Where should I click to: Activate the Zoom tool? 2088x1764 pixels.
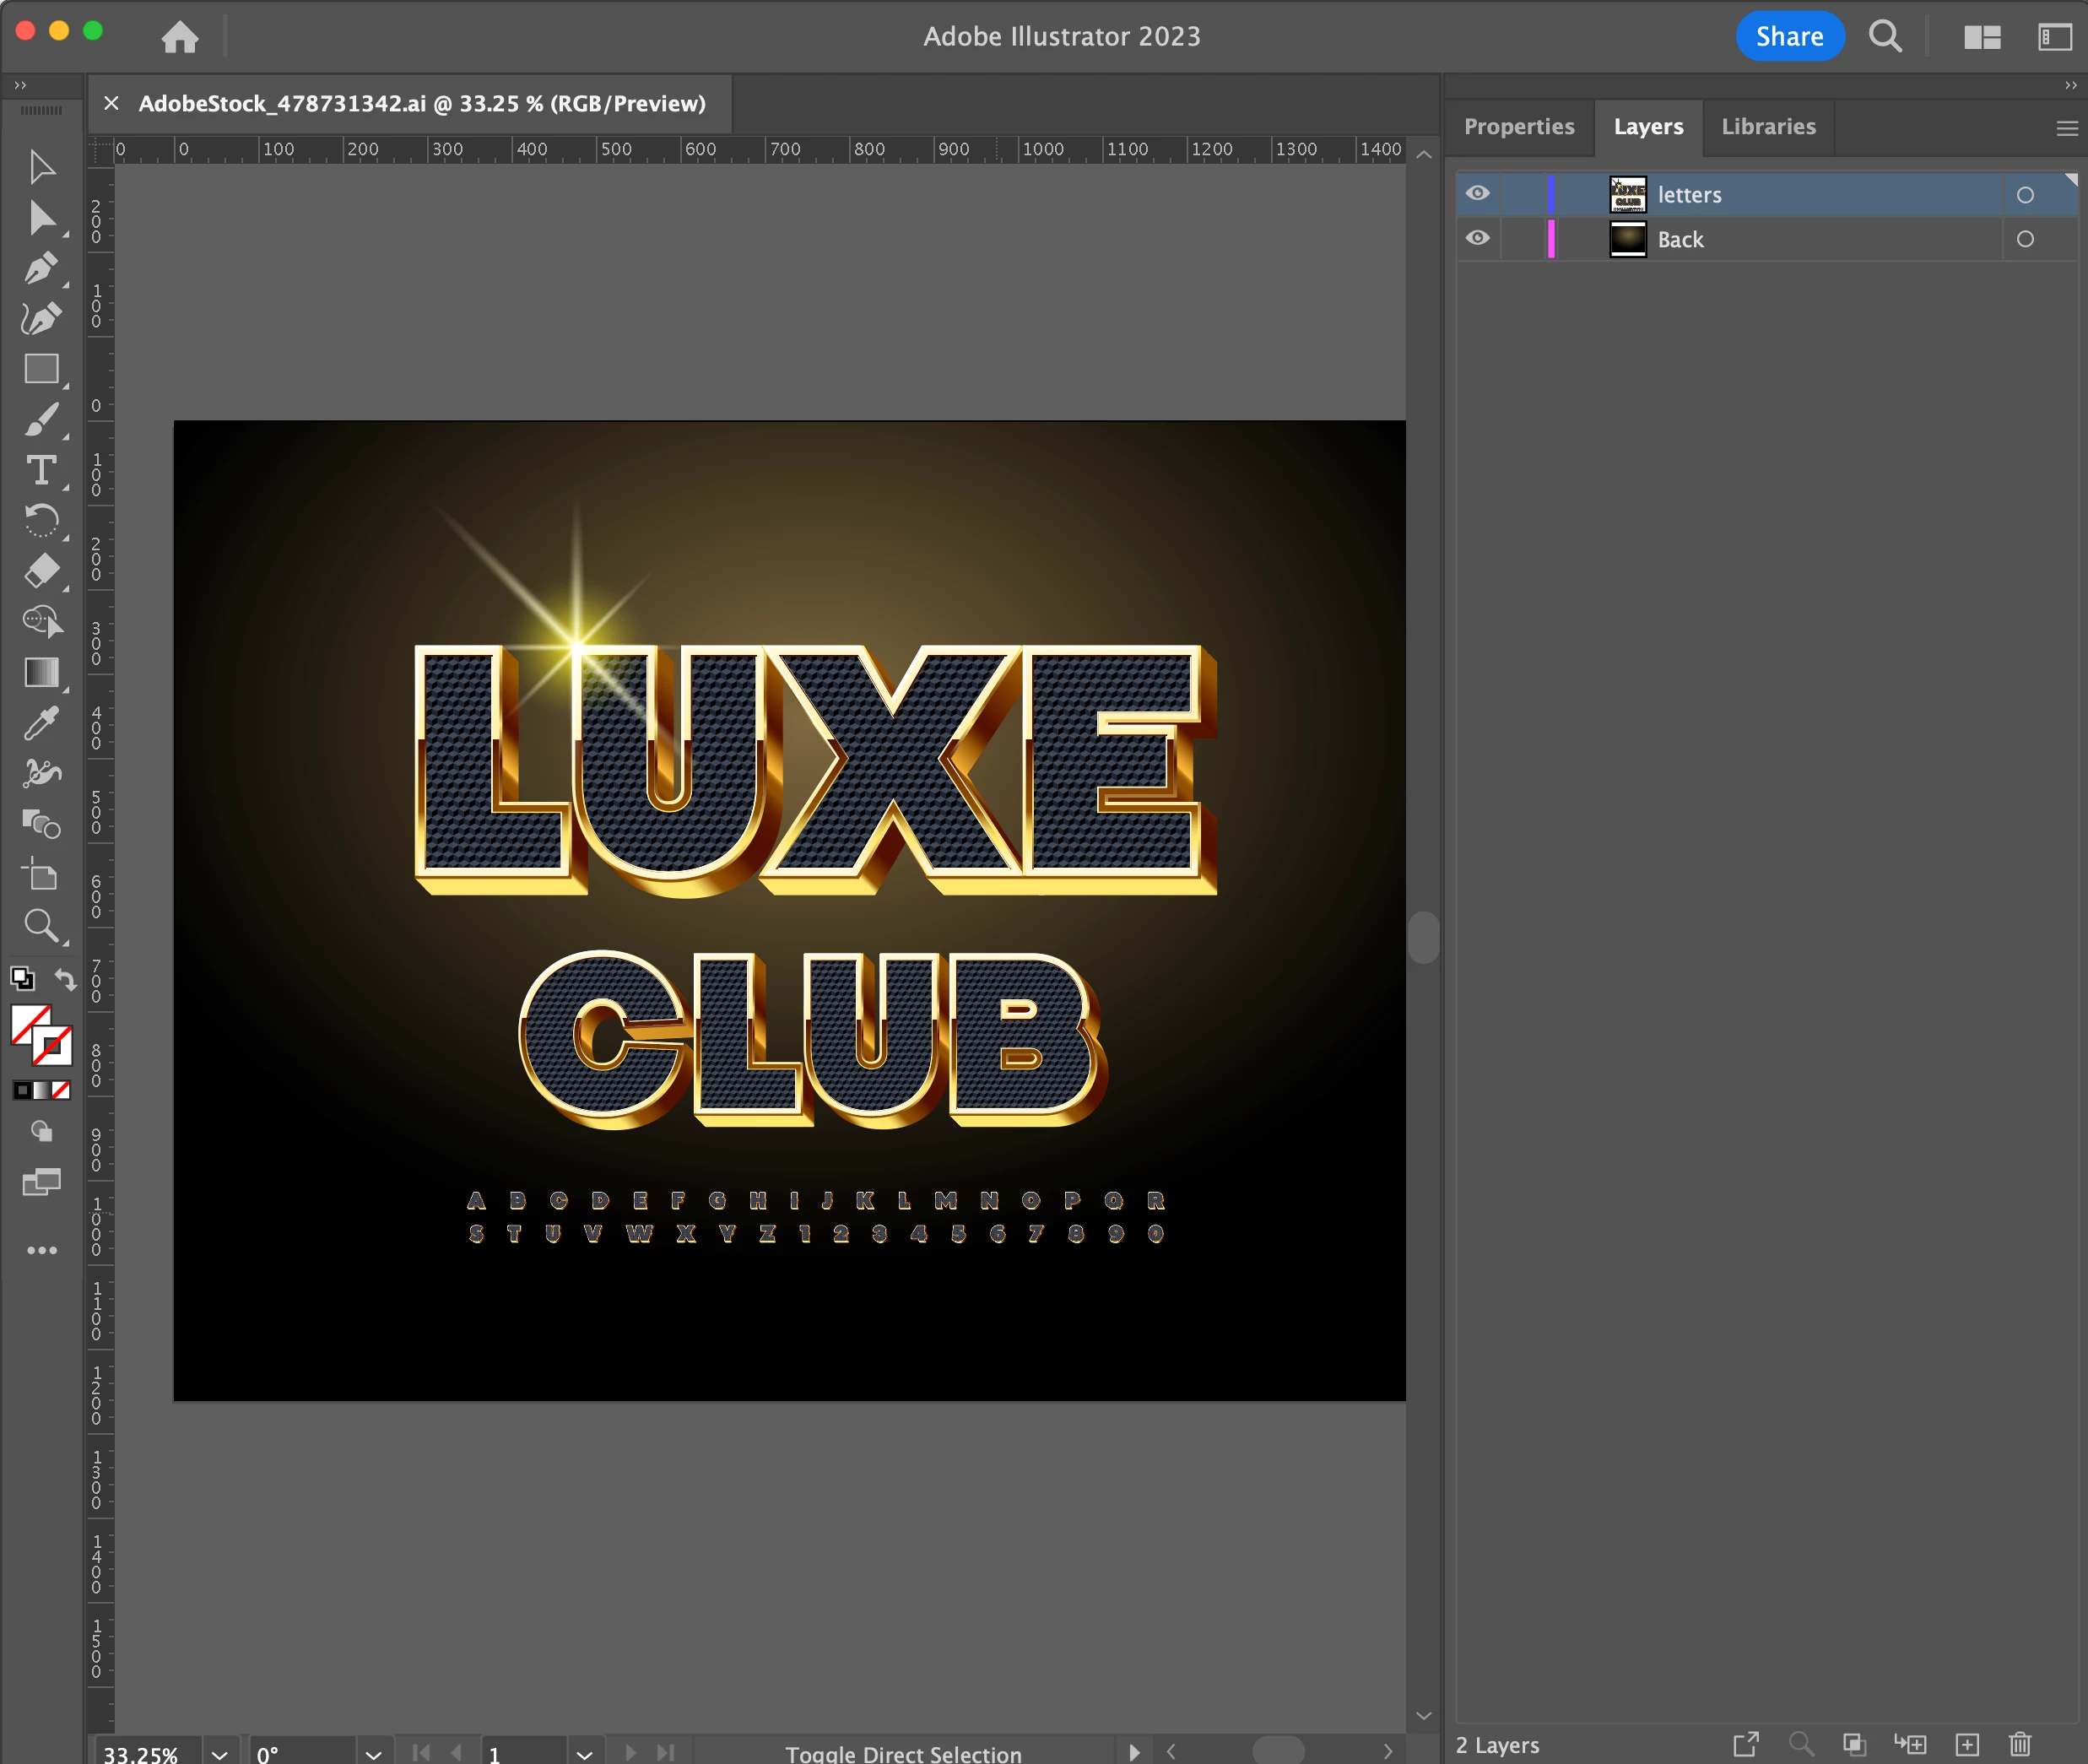(41, 925)
